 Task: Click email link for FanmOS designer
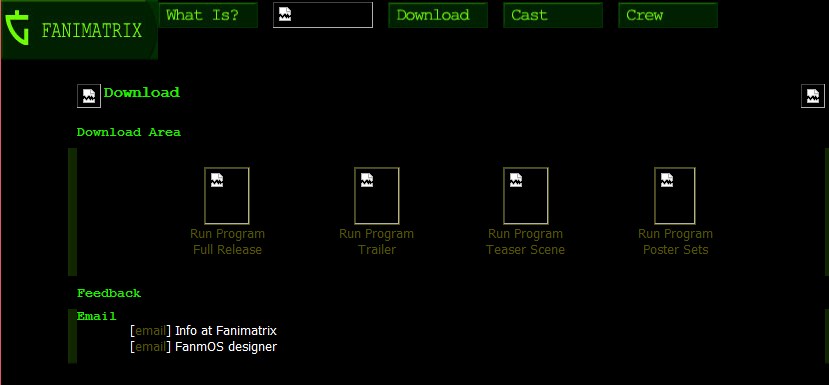click(x=151, y=347)
